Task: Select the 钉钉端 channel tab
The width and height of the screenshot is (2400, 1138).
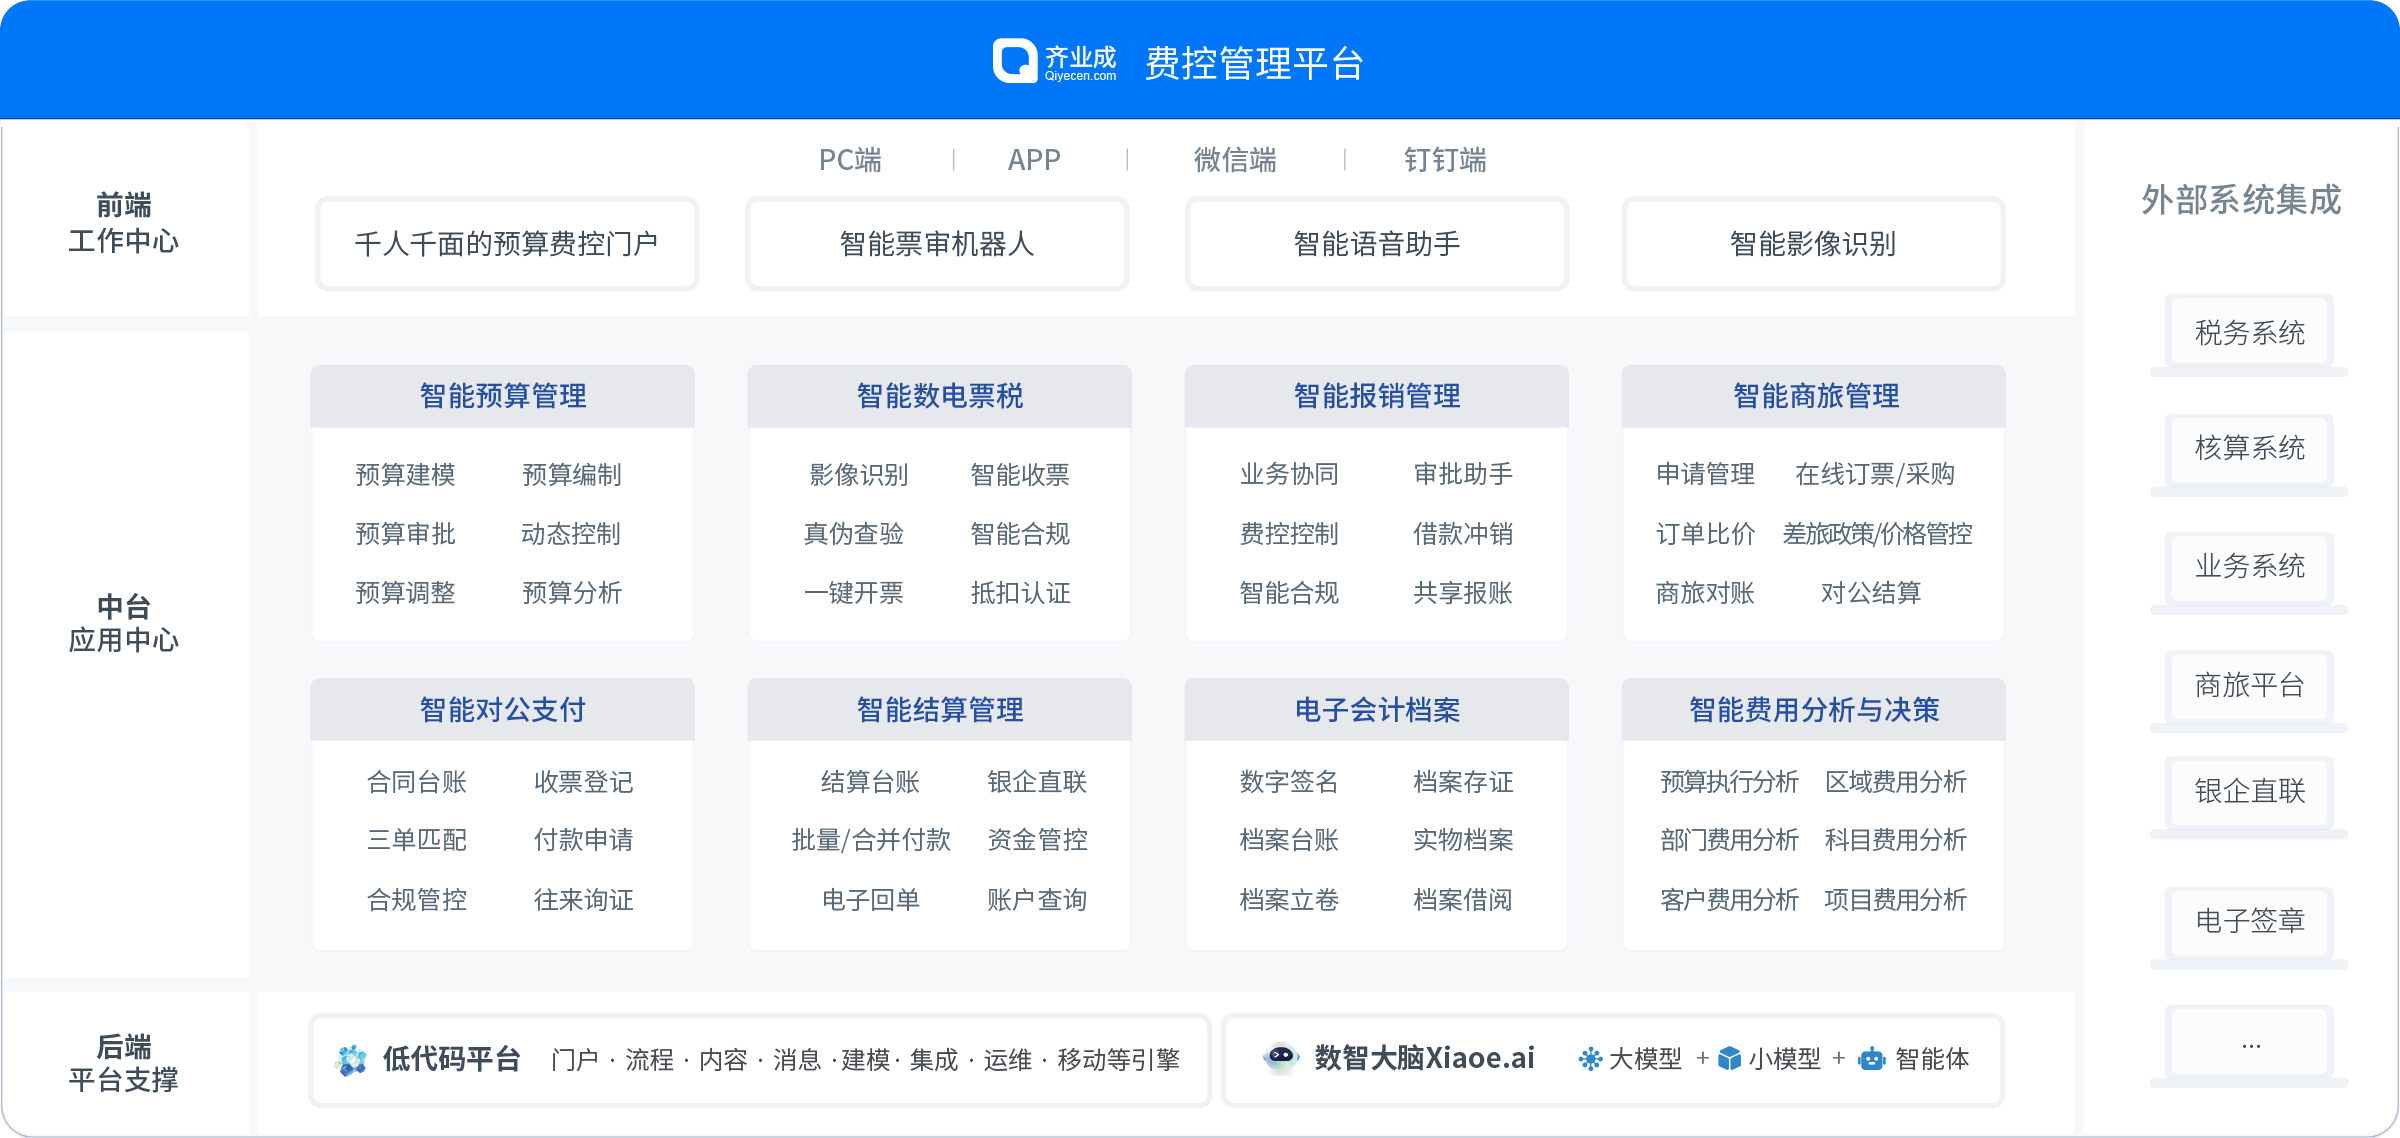Action: point(1444,159)
